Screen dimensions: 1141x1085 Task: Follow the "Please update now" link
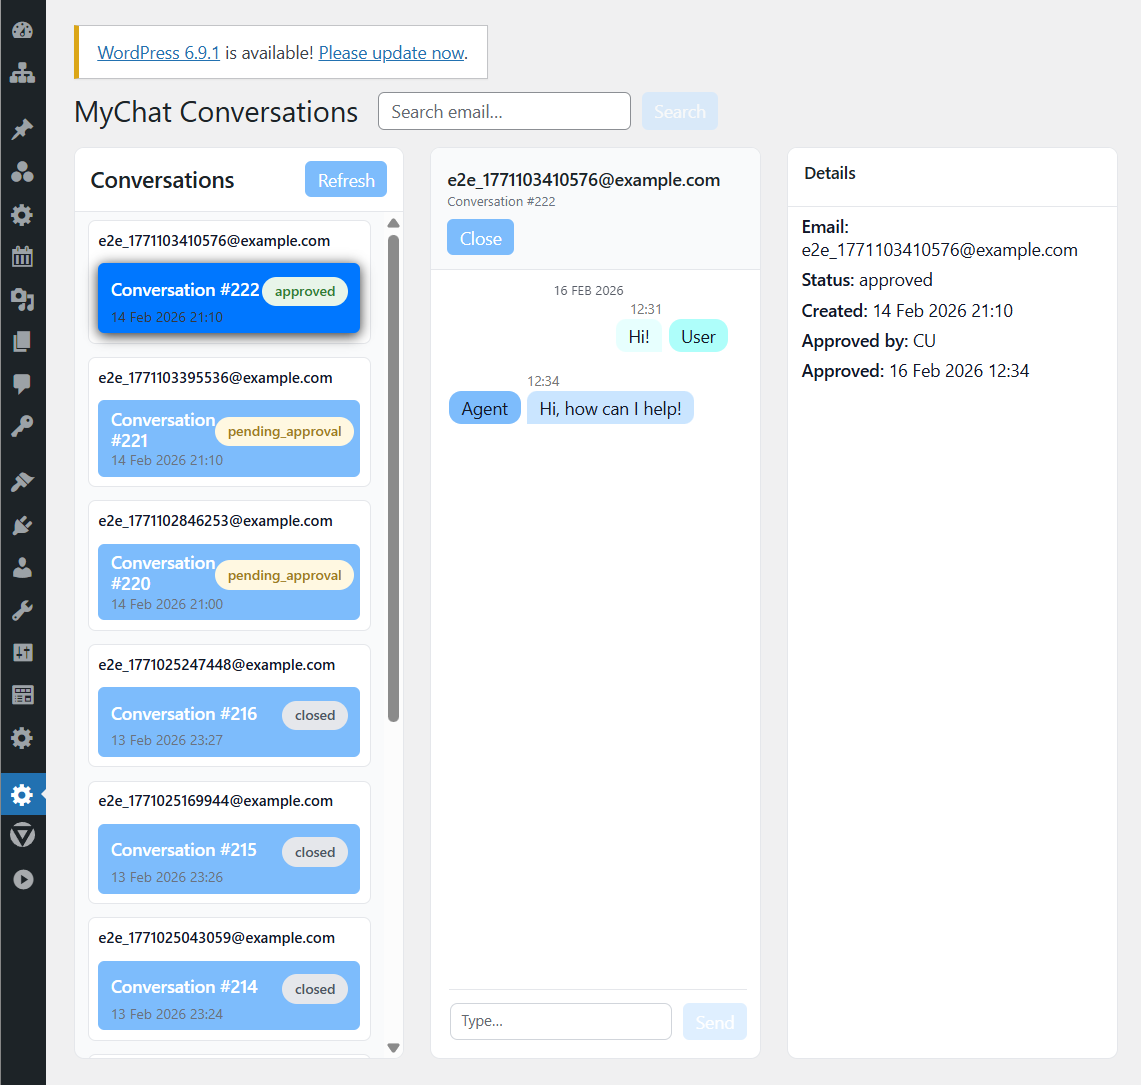point(391,53)
